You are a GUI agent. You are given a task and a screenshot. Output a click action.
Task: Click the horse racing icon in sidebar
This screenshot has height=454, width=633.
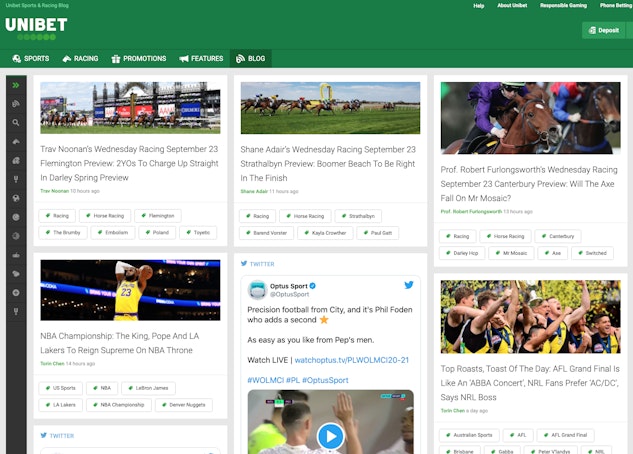click(16, 141)
